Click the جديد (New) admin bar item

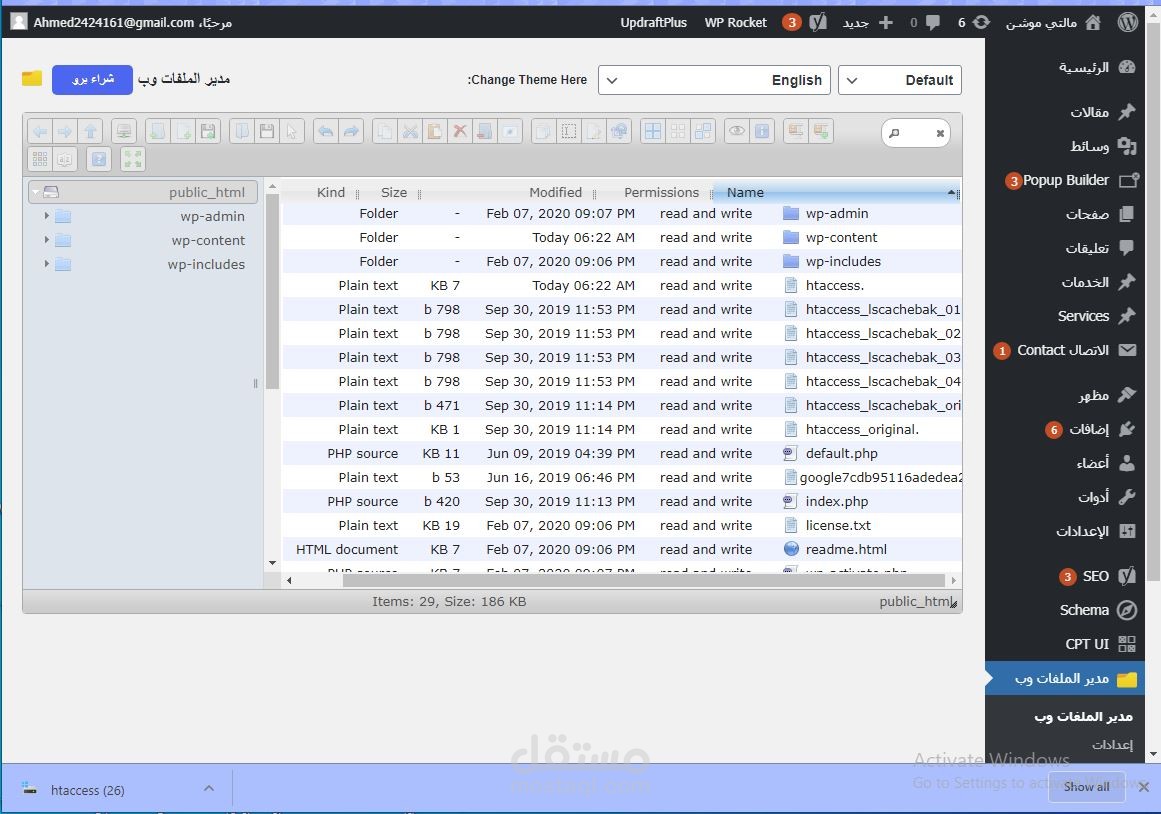[866, 22]
